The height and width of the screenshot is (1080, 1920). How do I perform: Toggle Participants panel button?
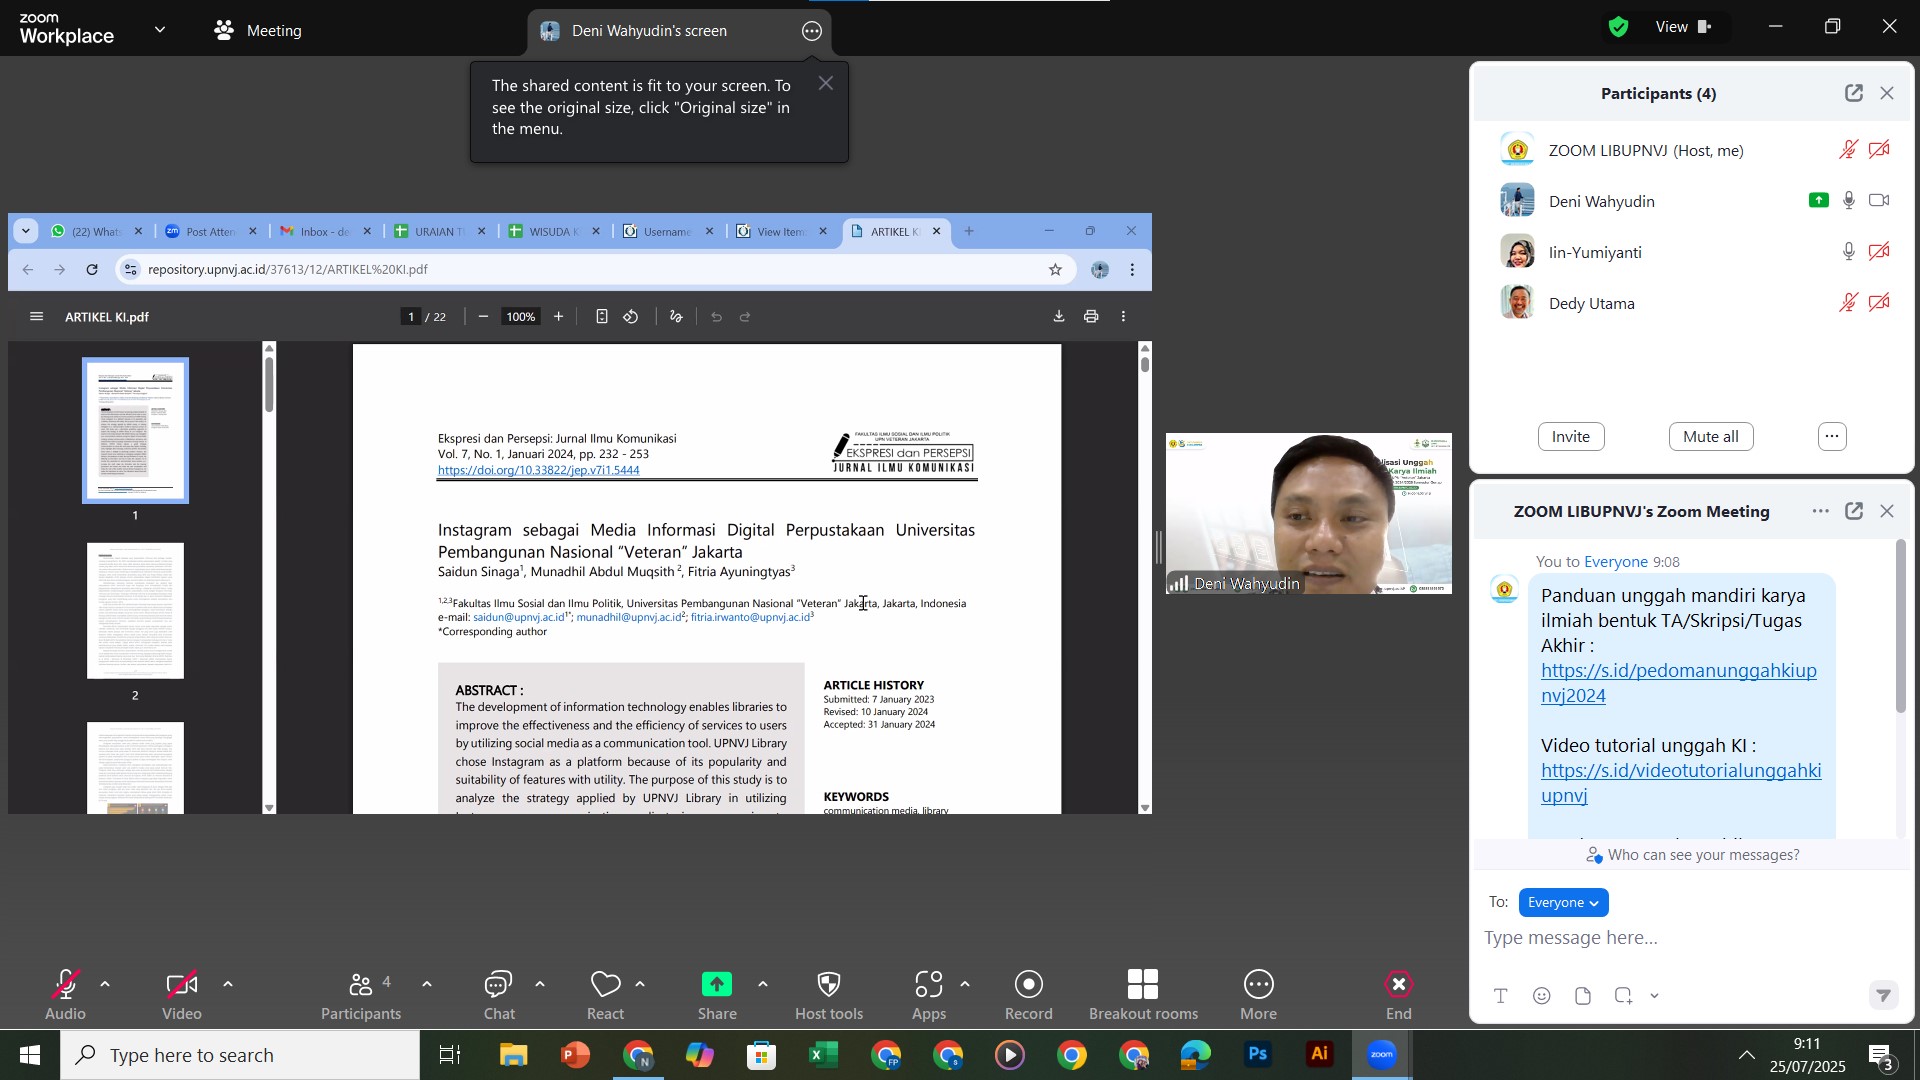361,994
